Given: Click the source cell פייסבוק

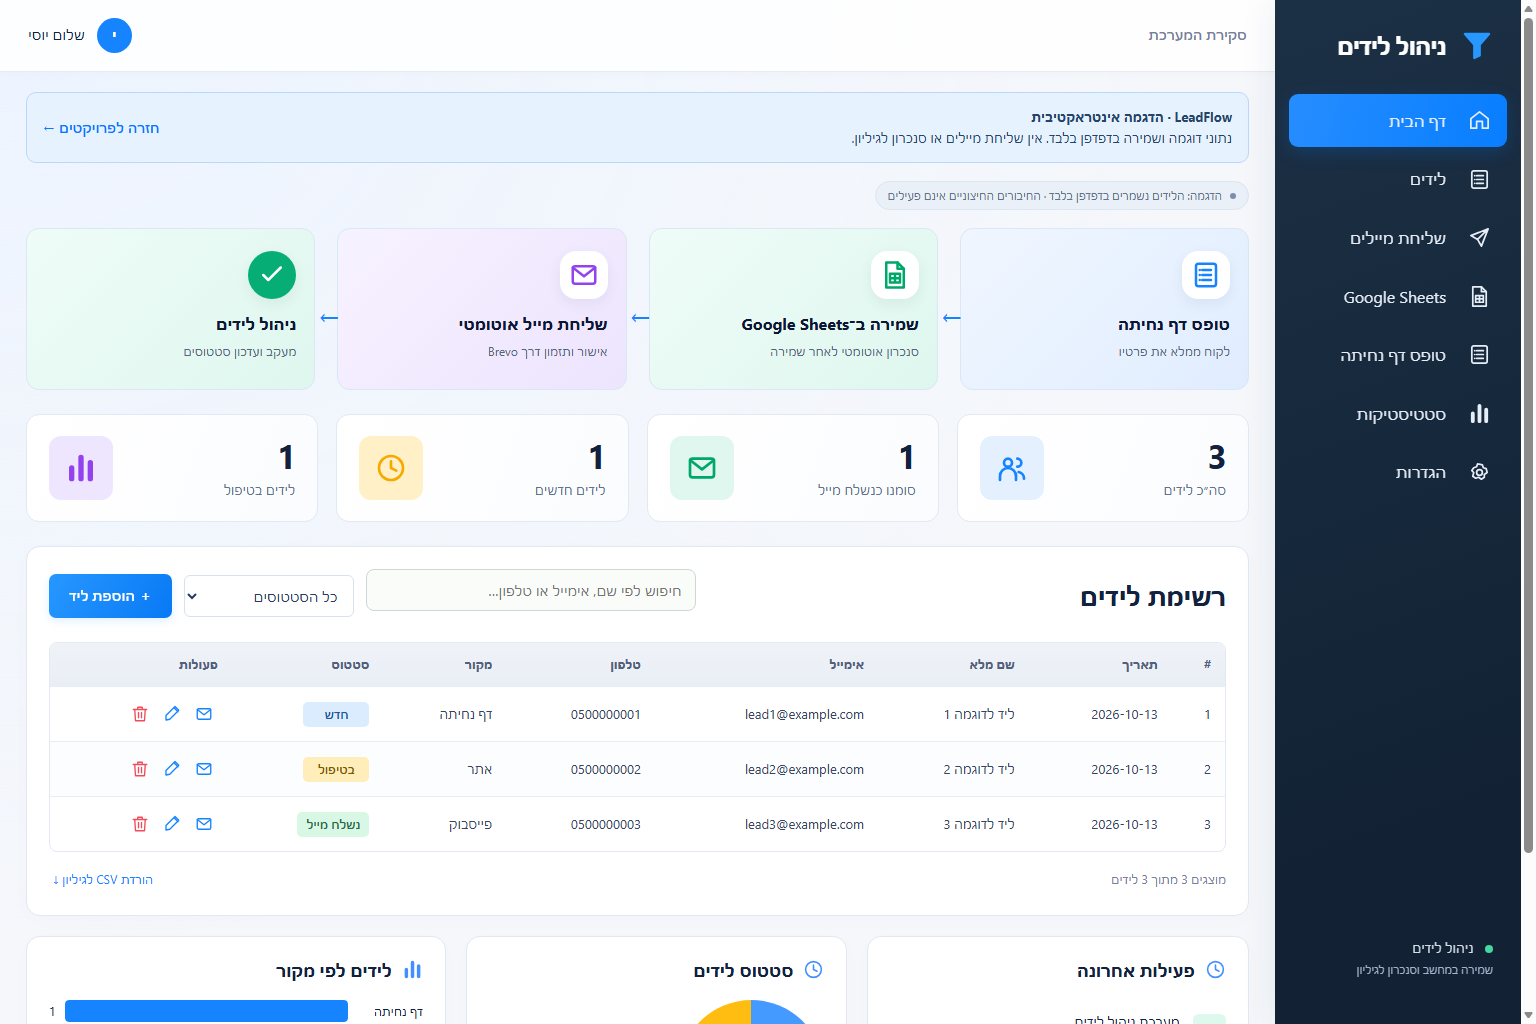Looking at the screenshot, I should (470, 824).
